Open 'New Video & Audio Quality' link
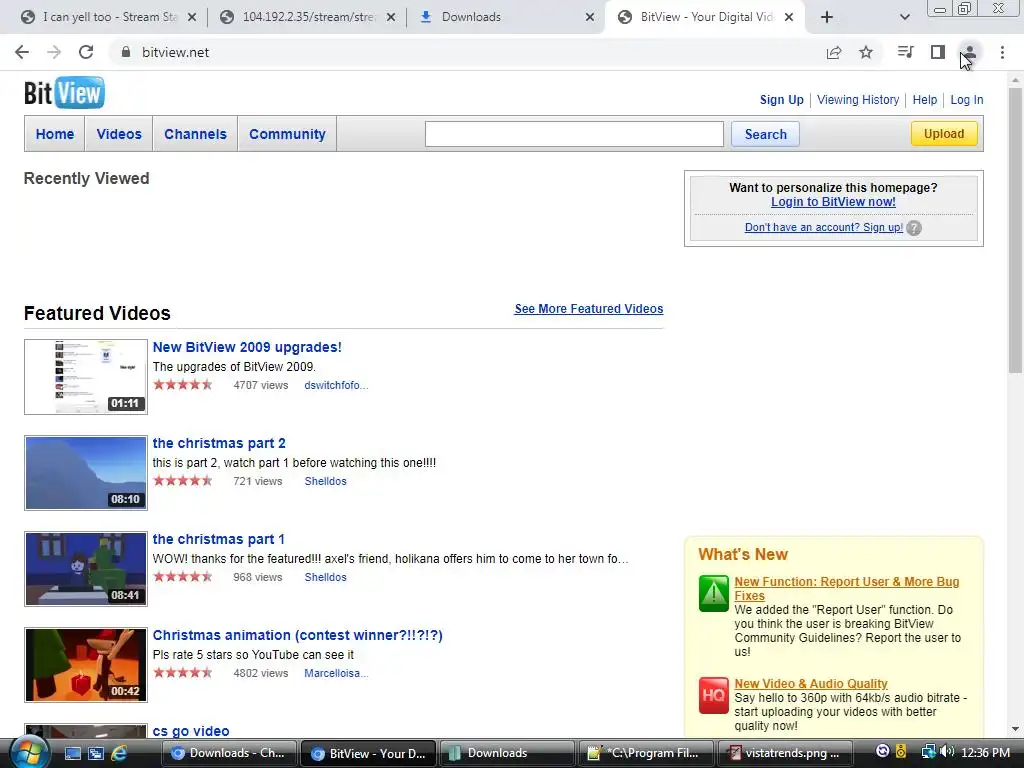This screenshot has height=768, width=1024. pos(810,684)
